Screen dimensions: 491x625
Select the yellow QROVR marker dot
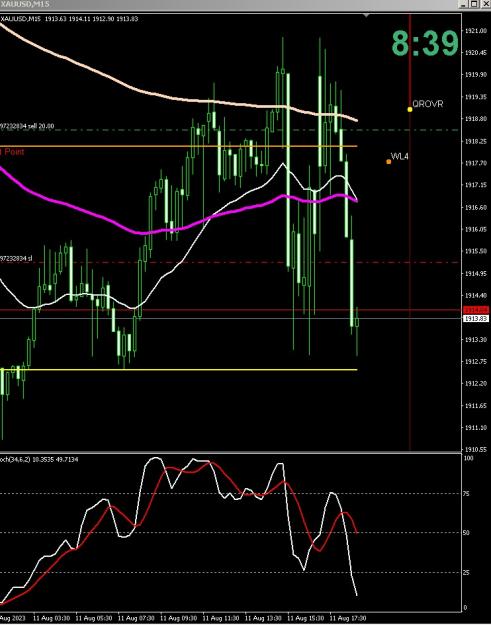click(410, 109)
